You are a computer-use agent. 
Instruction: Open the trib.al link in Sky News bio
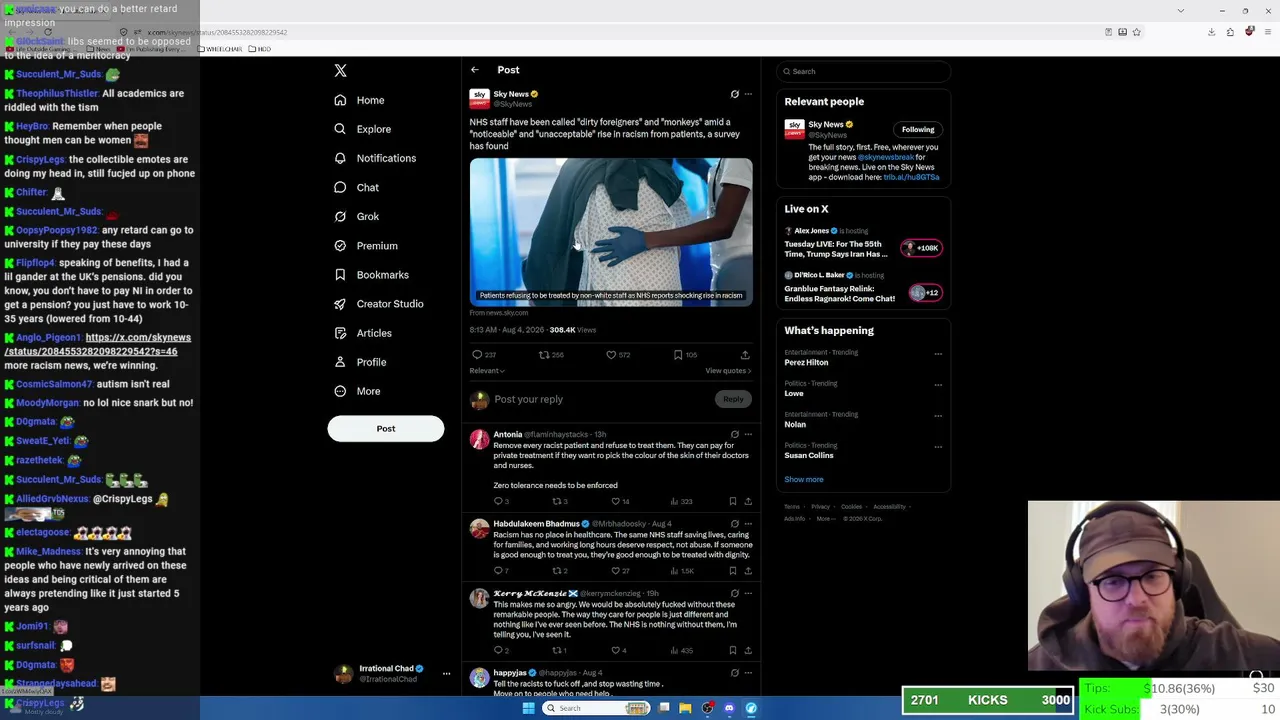point(911,177)
